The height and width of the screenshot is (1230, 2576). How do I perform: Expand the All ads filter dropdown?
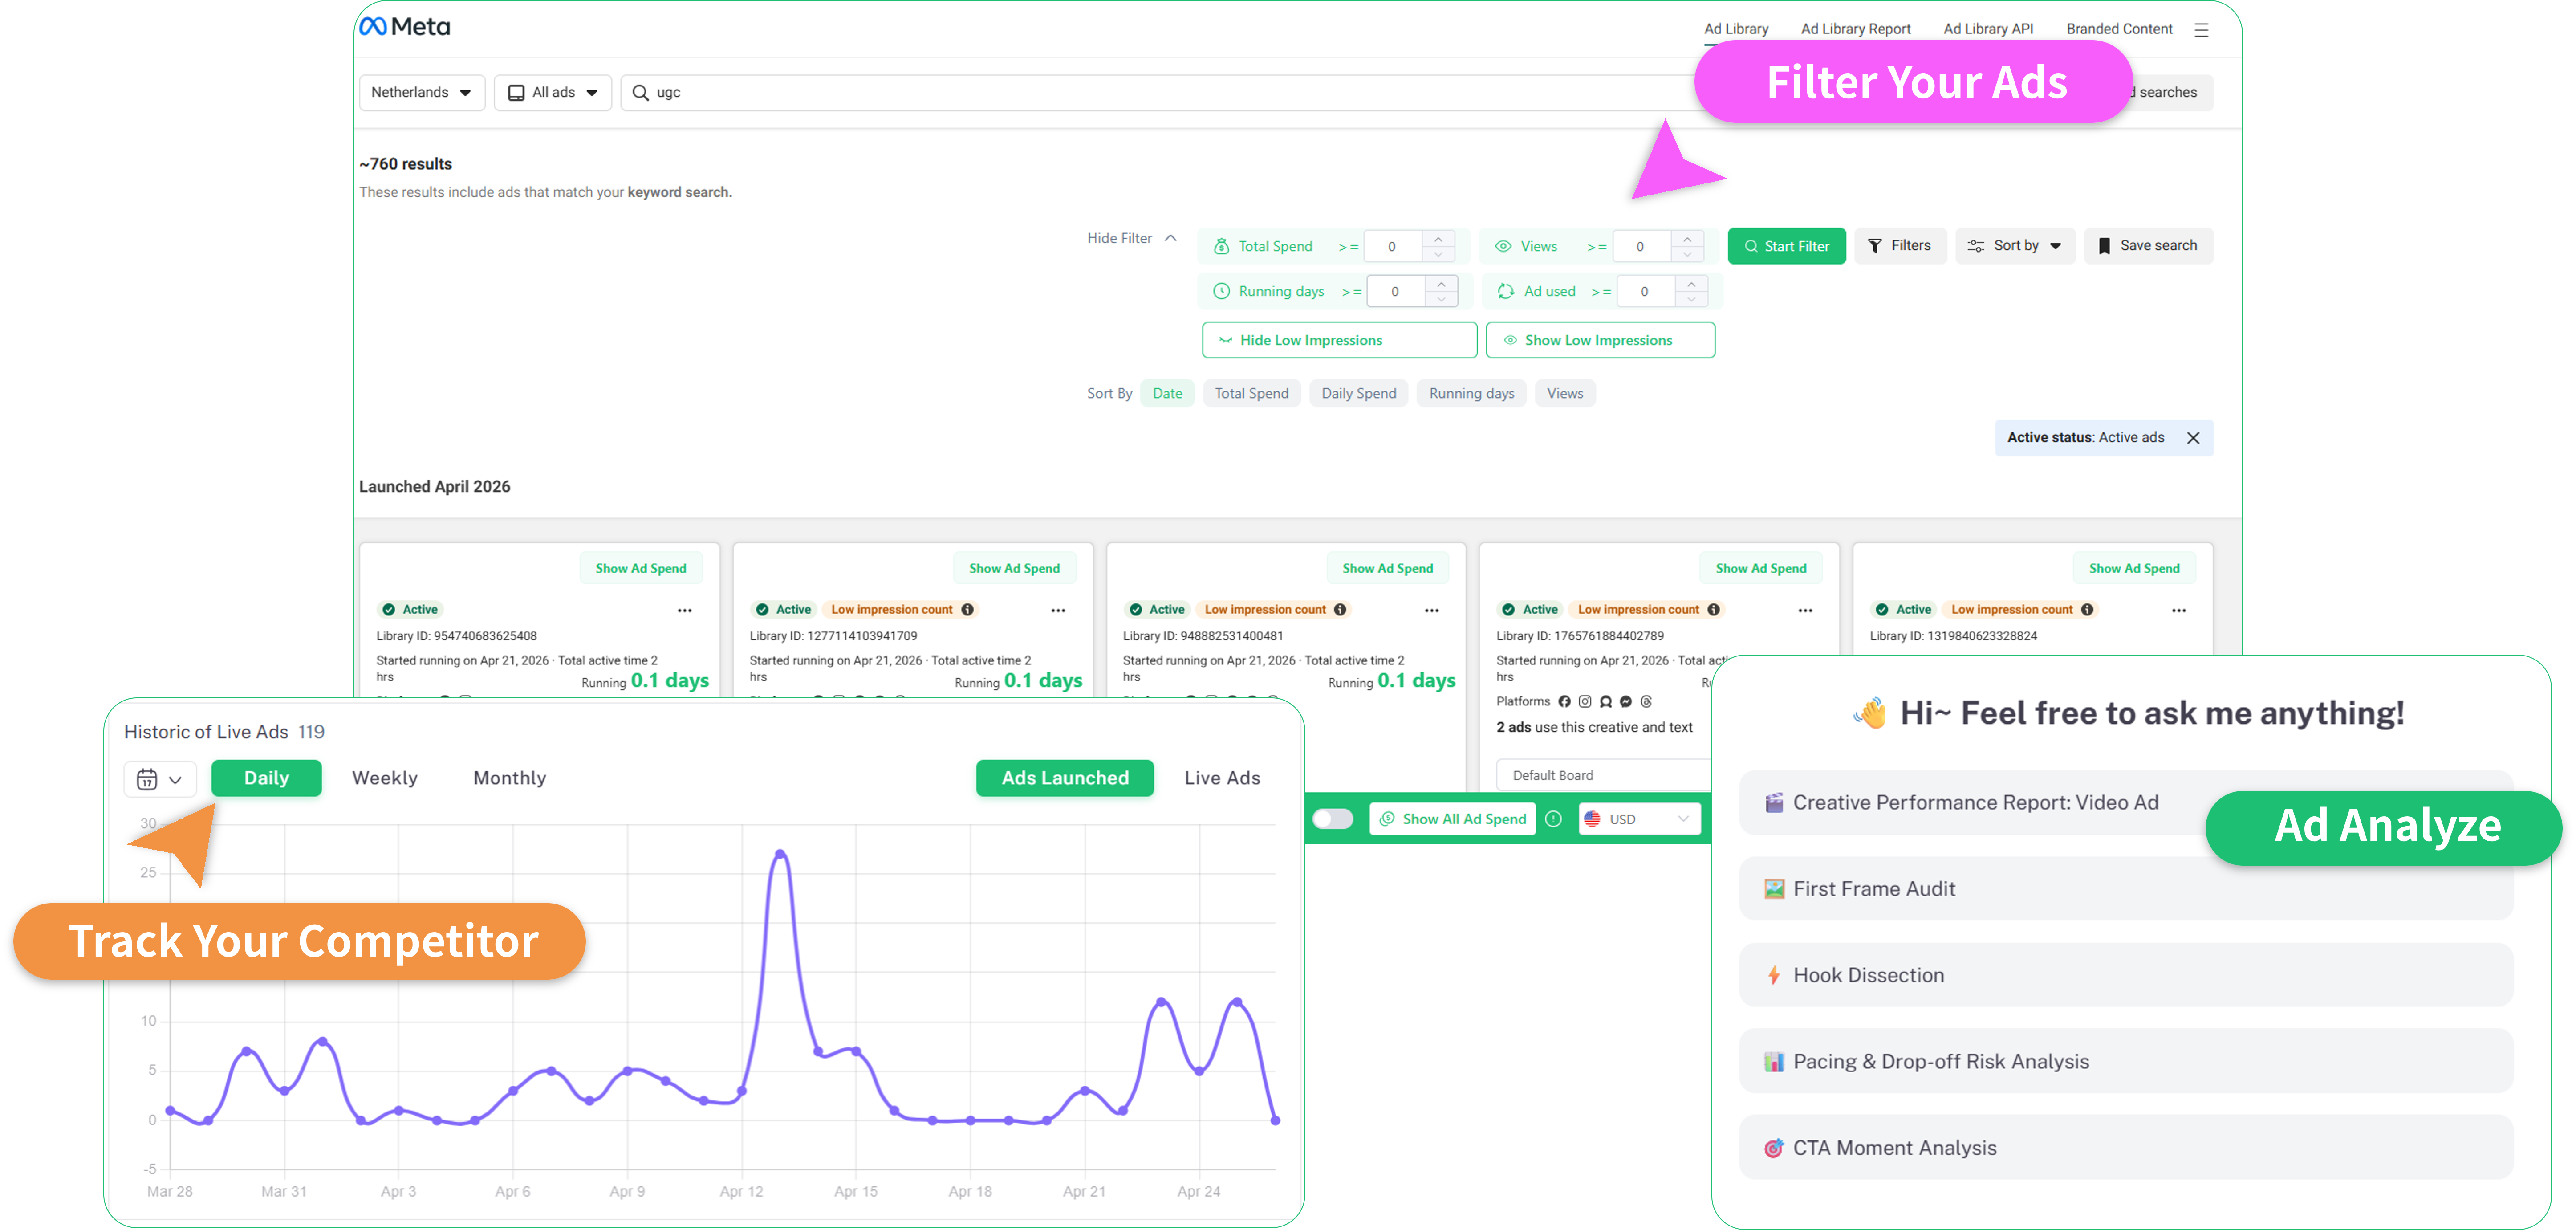point(552,92)
